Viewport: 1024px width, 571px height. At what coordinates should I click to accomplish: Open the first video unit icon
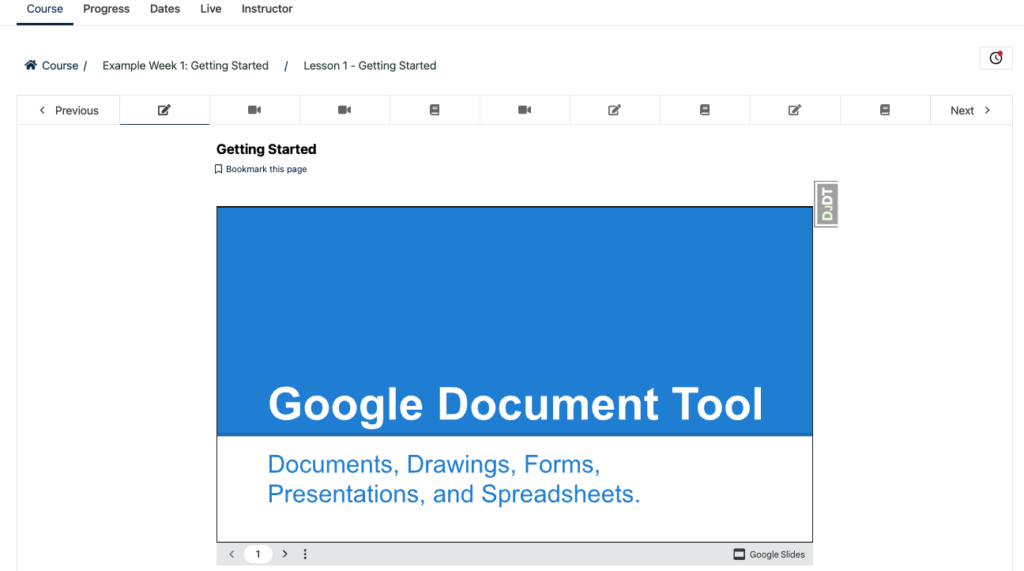pos(255,110)
